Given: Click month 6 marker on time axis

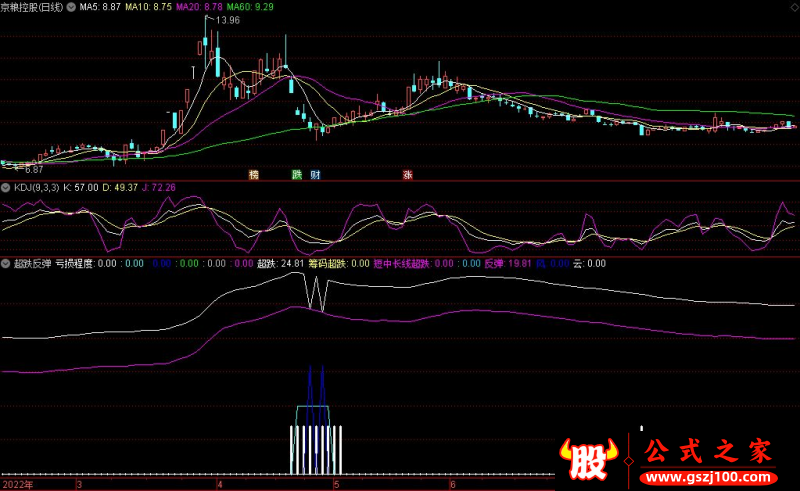Looking at the screenshot, I should pyautogui.click(x=452, y=484).
